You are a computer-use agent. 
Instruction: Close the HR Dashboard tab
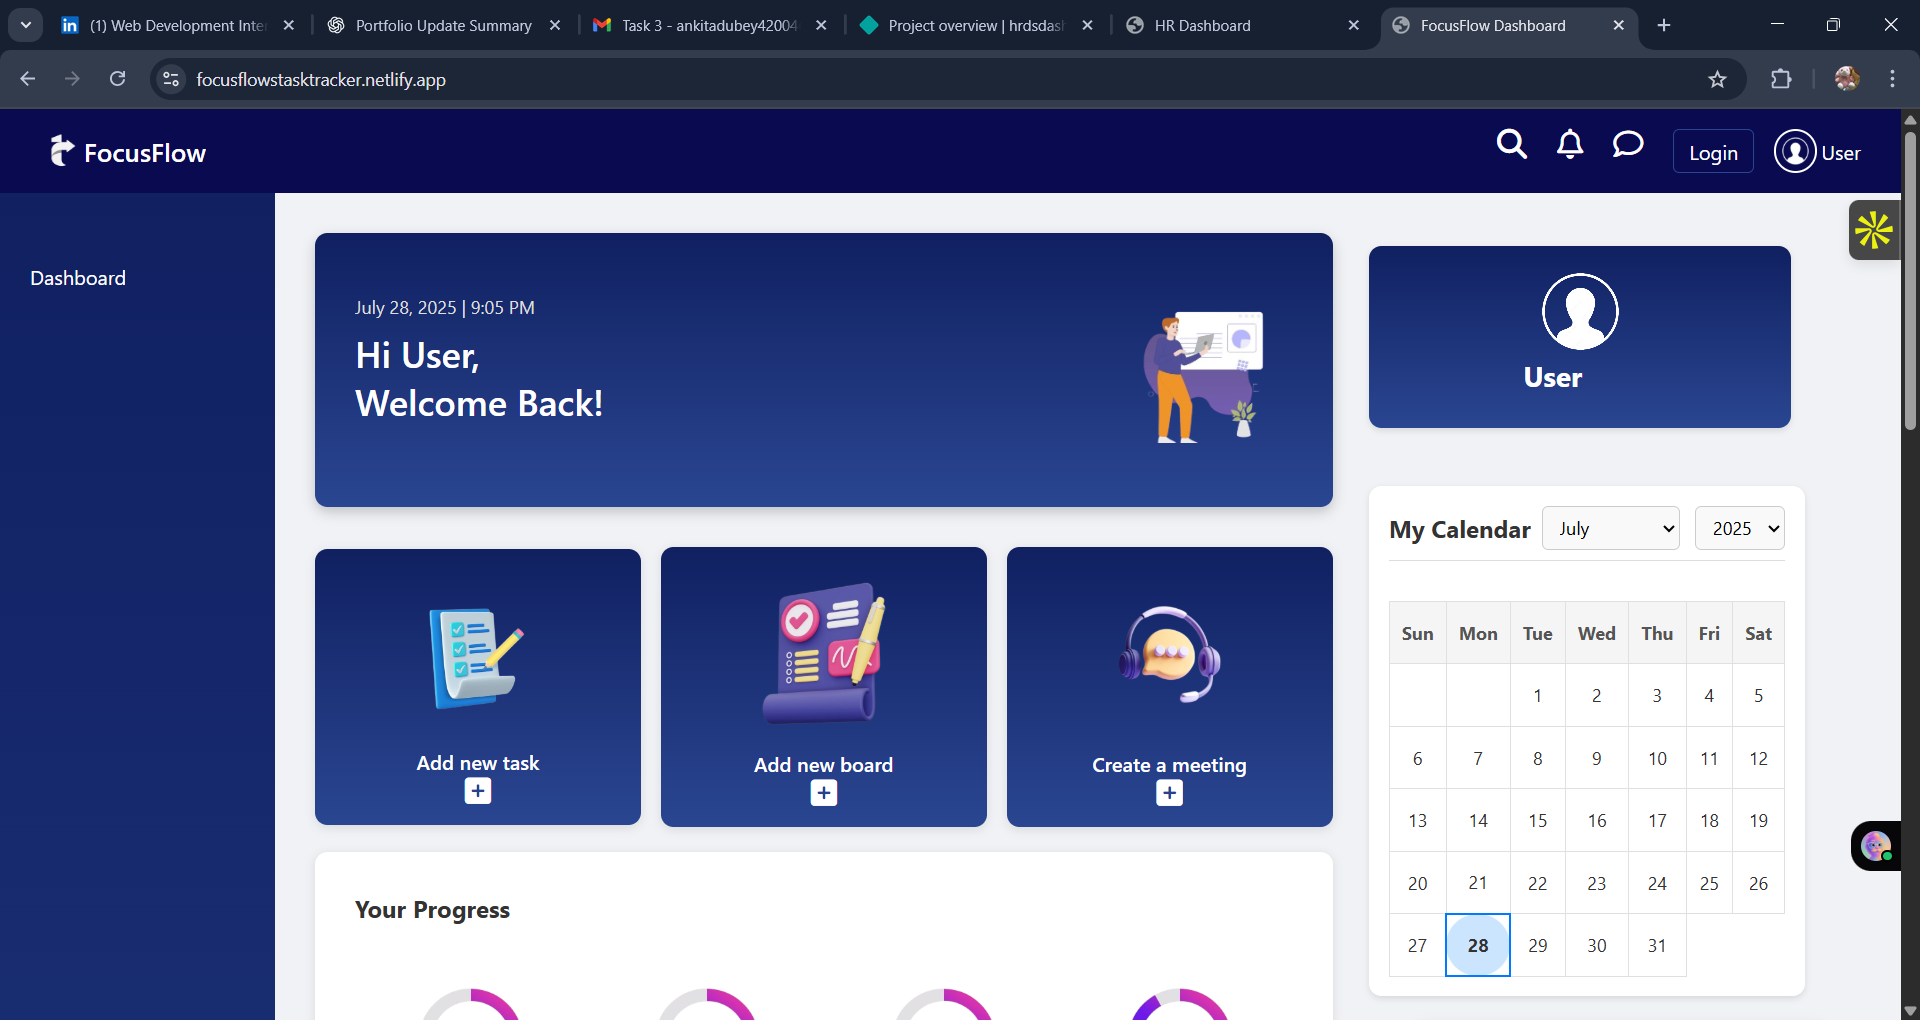1354,26
